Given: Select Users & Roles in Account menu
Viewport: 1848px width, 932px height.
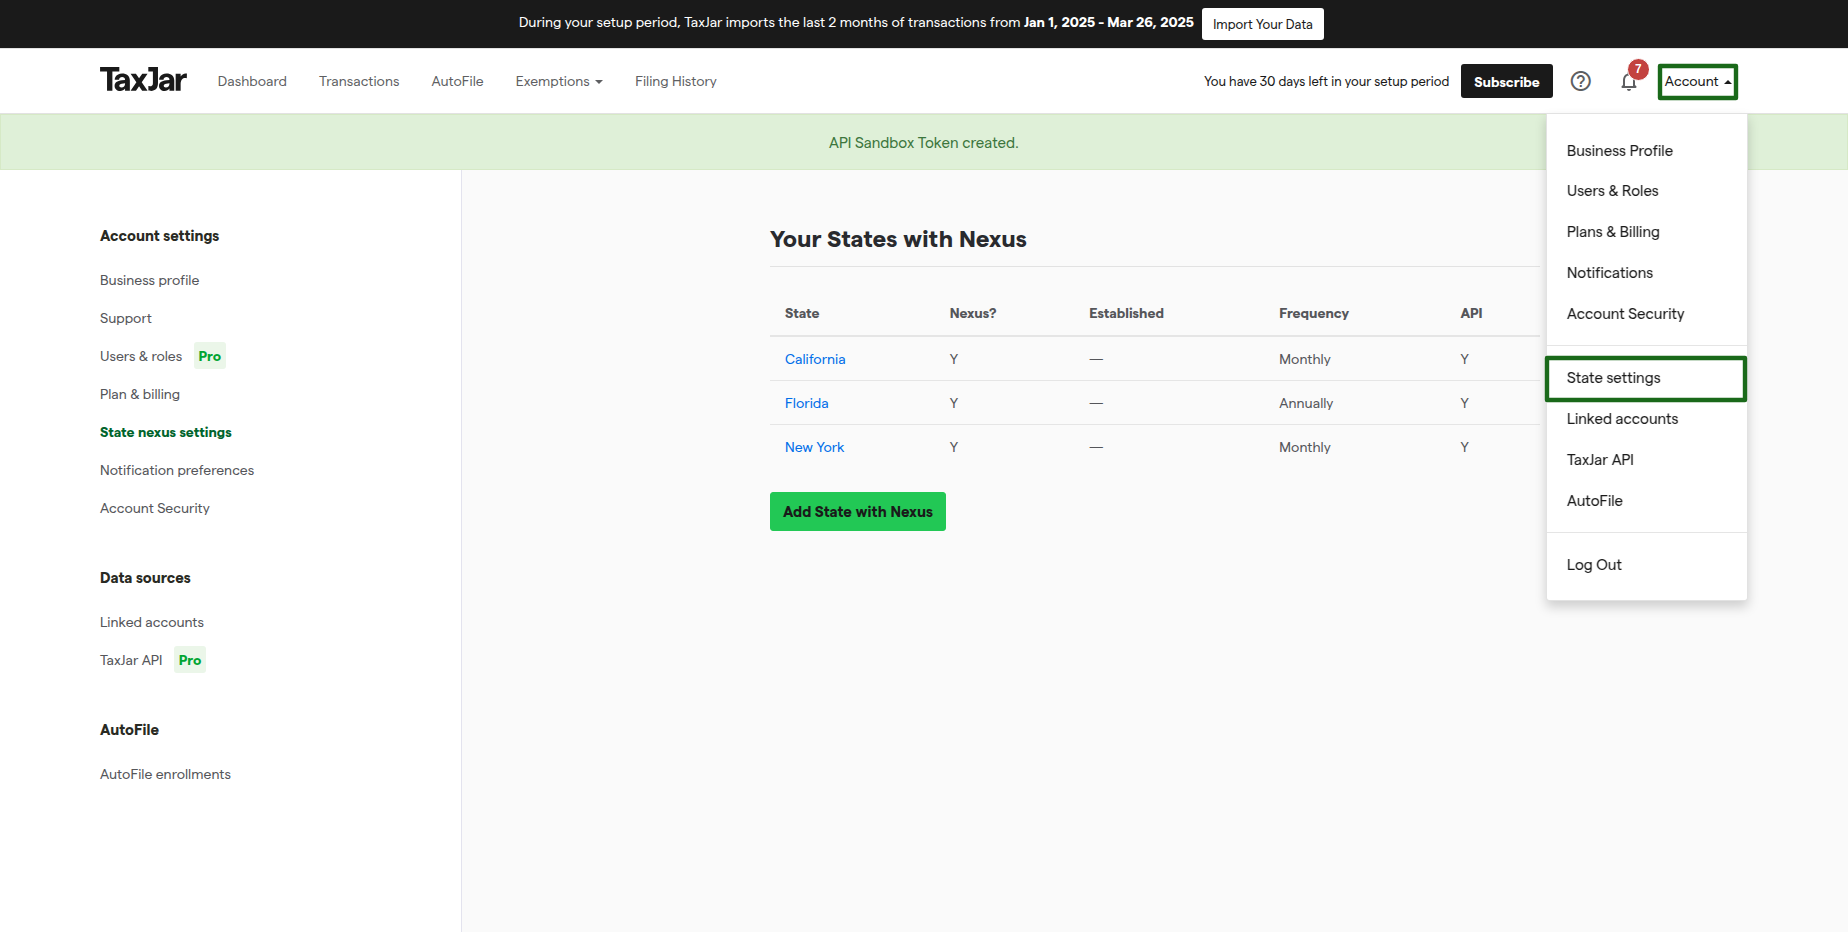Looking at the screenshot, I should pos(1612,191).
